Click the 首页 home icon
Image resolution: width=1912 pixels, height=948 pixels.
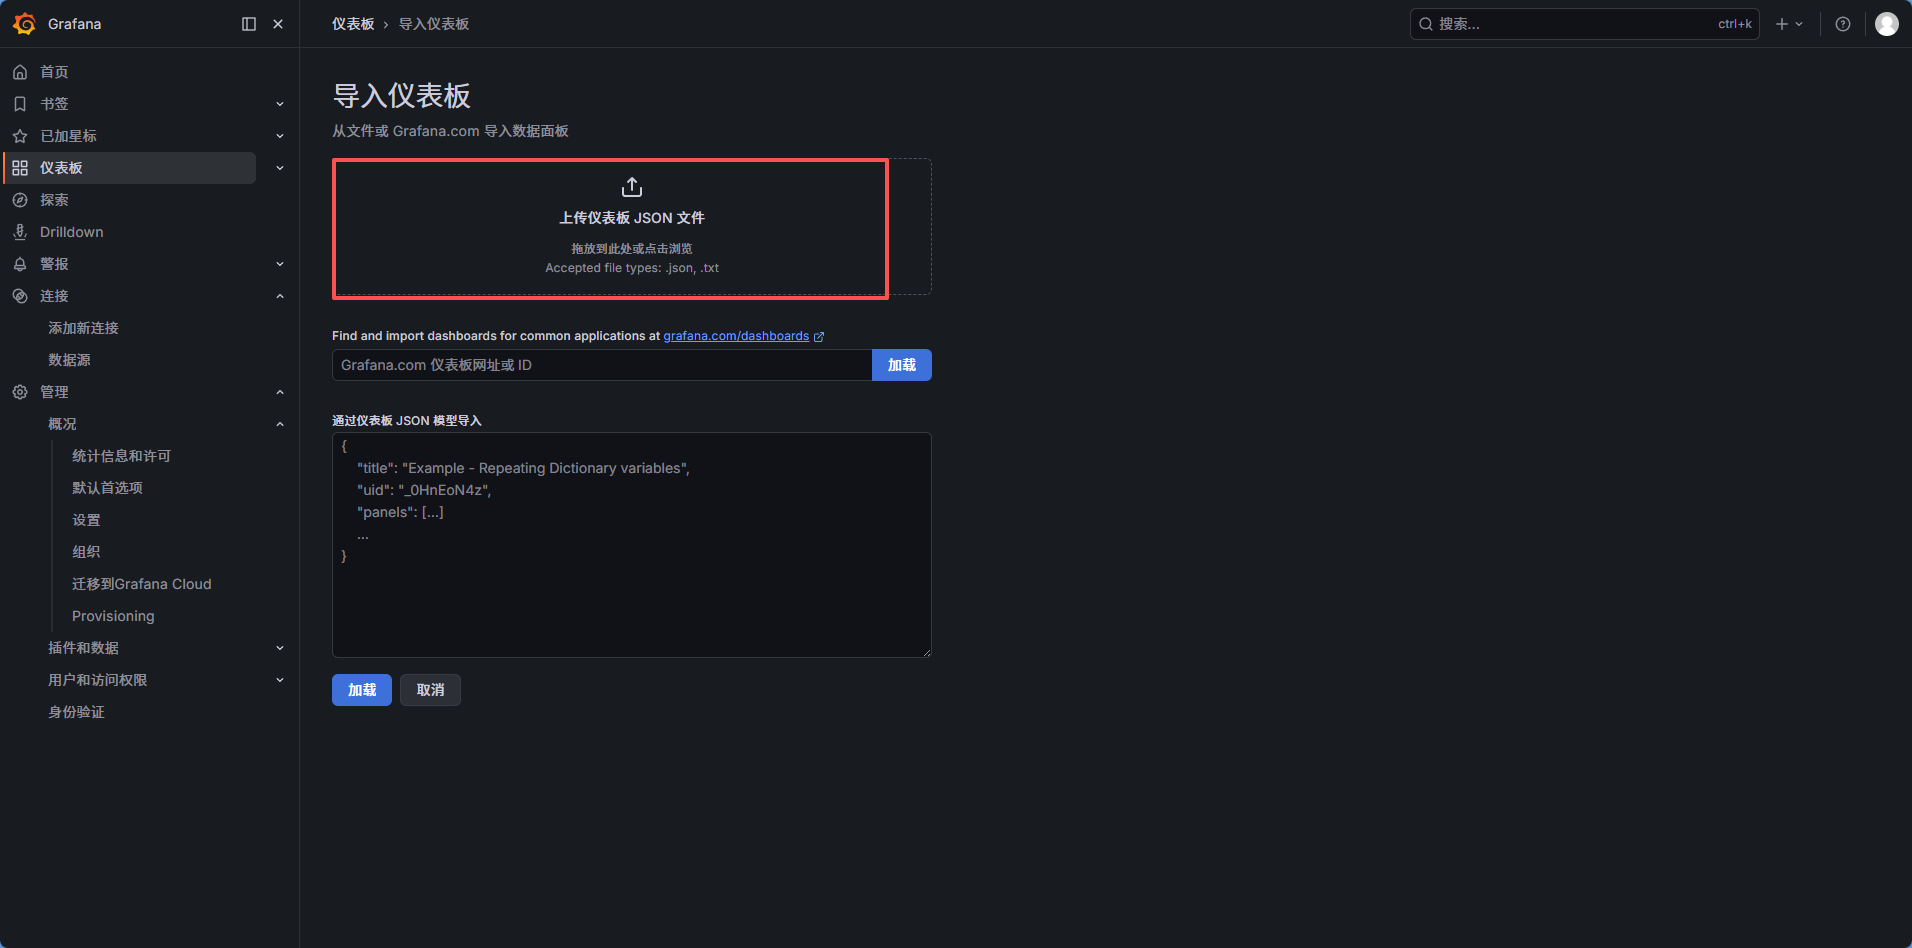click(20, 72)
